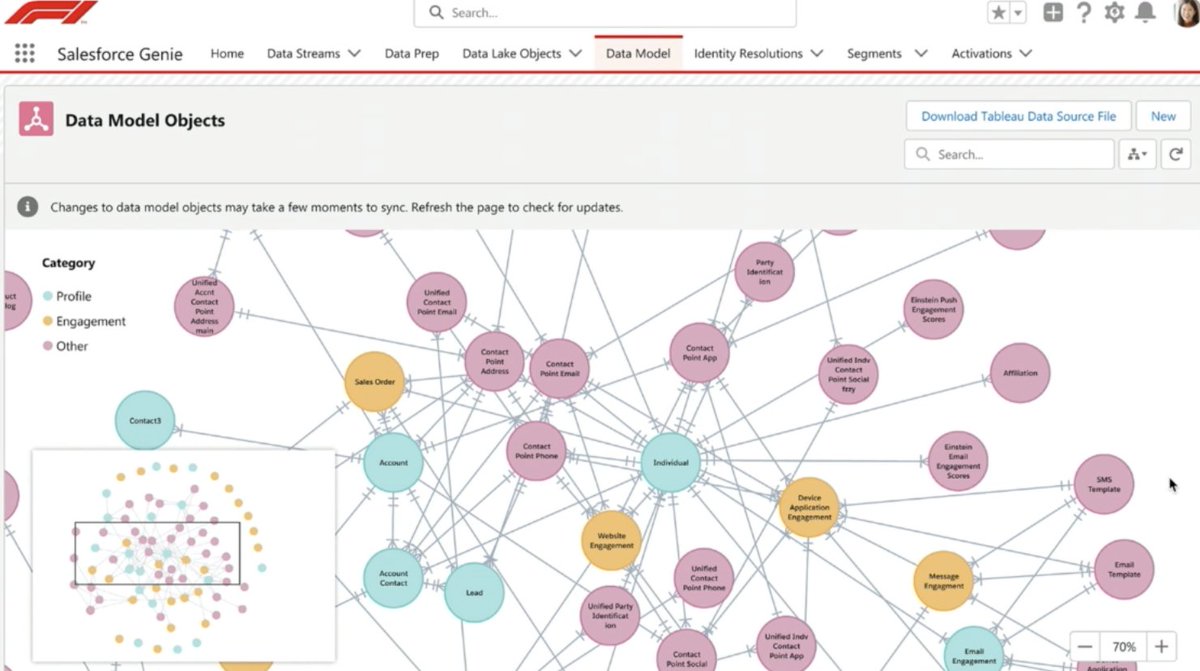
Task: Open the graph view layout dropdown
Action: point(1138,154)
